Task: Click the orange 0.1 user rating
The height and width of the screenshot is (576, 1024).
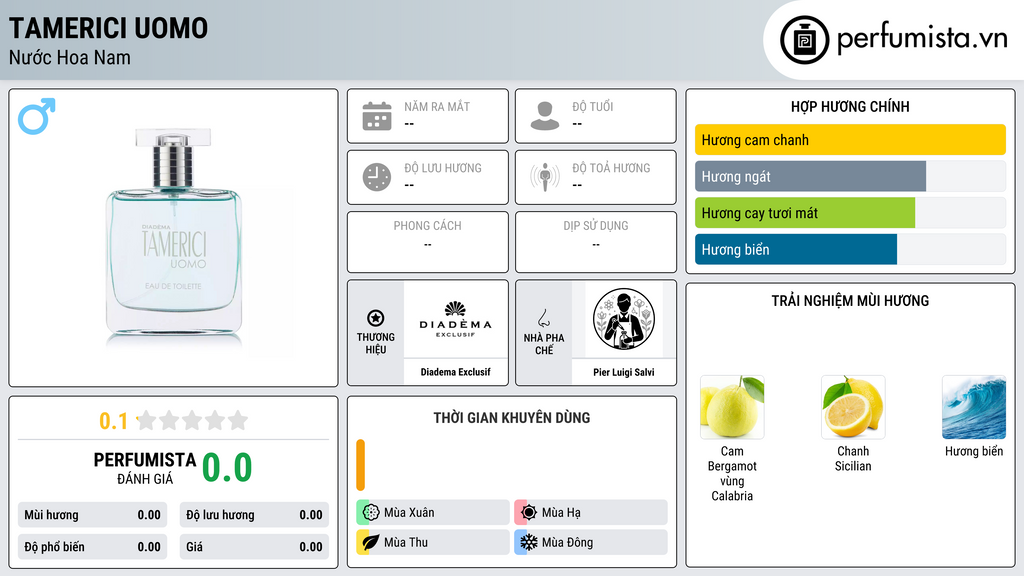Action: pyautogui.click(x=113, y=421)
